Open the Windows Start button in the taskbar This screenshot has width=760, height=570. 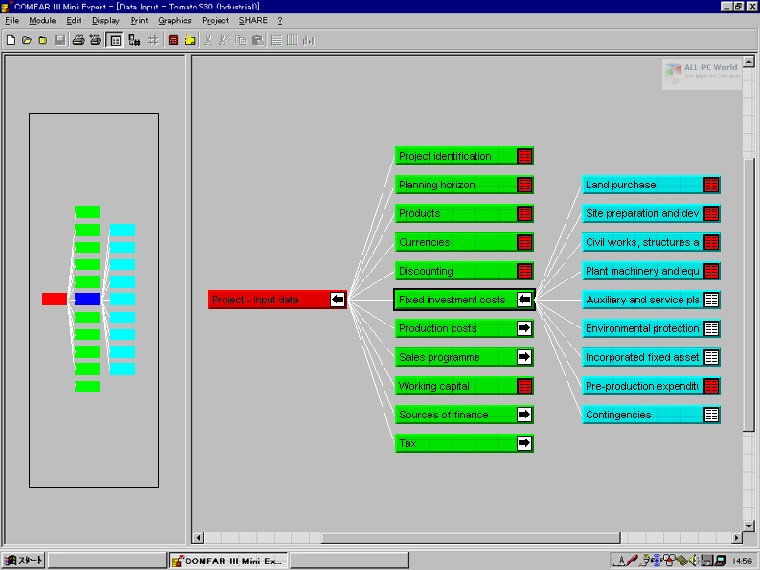pyautogui.click(x=23, y=561)
